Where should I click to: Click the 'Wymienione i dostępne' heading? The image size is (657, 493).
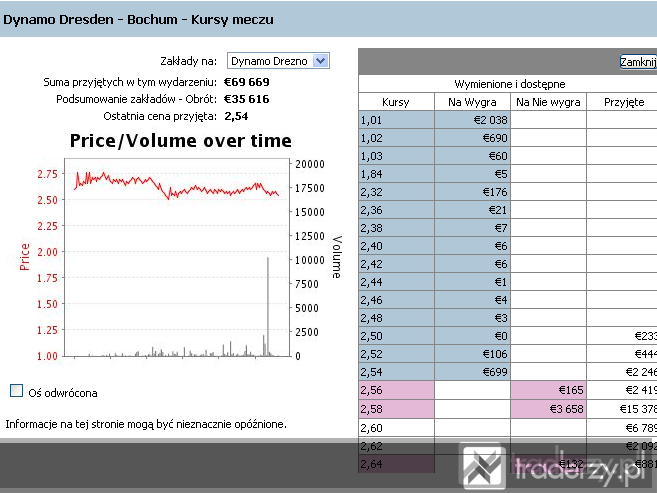click(510, 84)
